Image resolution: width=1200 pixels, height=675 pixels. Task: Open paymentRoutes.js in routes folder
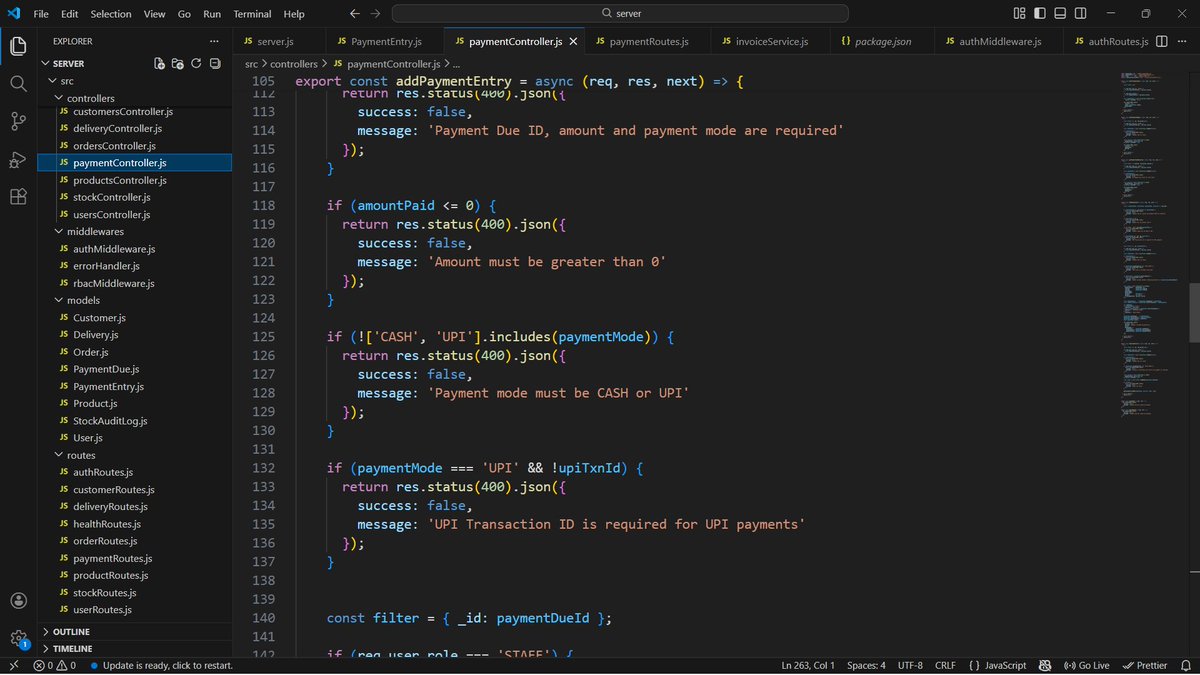pos(112,558)
